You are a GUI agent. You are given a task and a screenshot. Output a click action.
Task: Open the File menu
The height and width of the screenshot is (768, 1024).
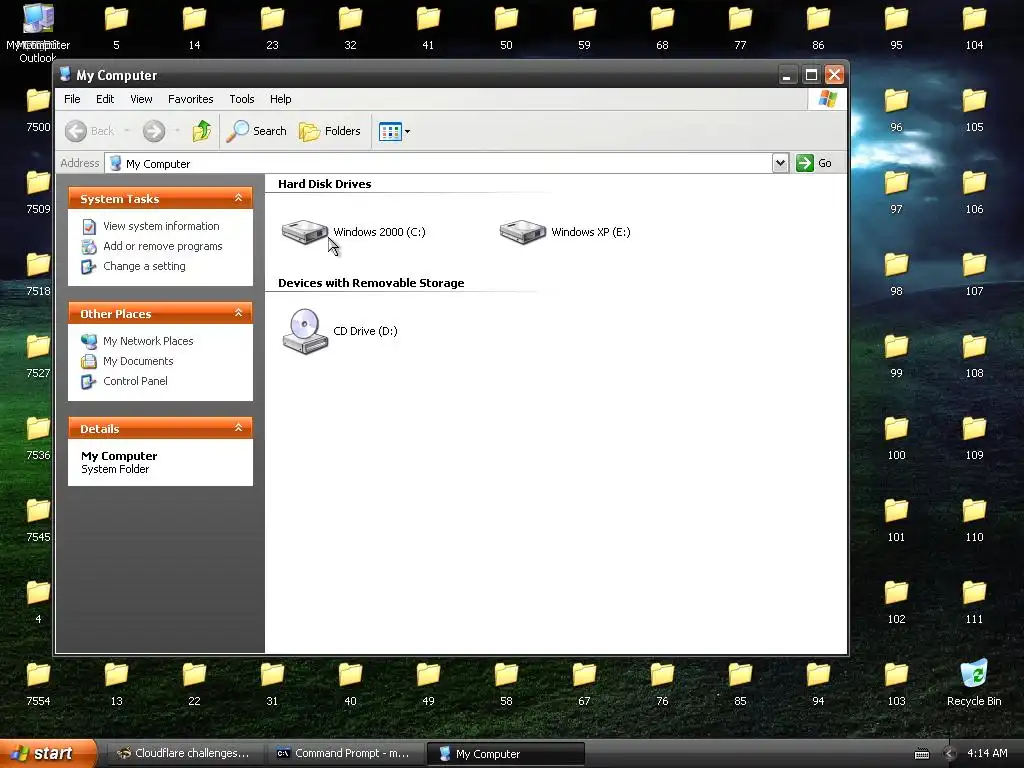tap(72, 99)
